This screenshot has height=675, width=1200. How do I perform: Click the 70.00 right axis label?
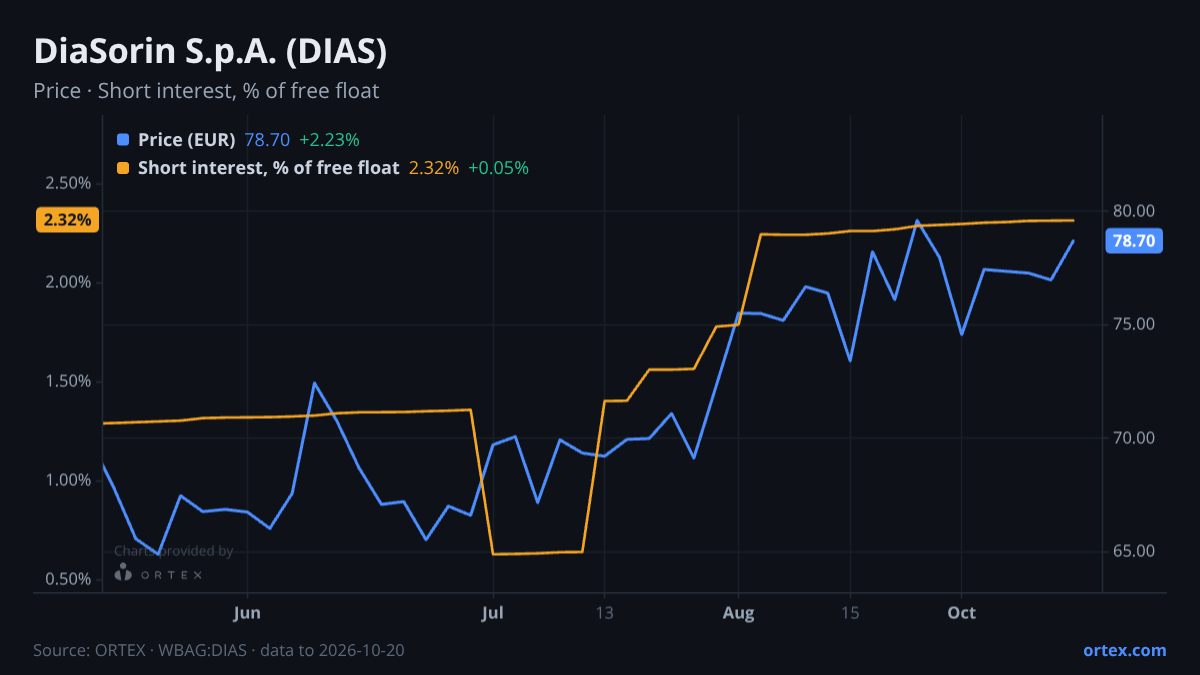pyautogui.click(x=1134, y=438)
